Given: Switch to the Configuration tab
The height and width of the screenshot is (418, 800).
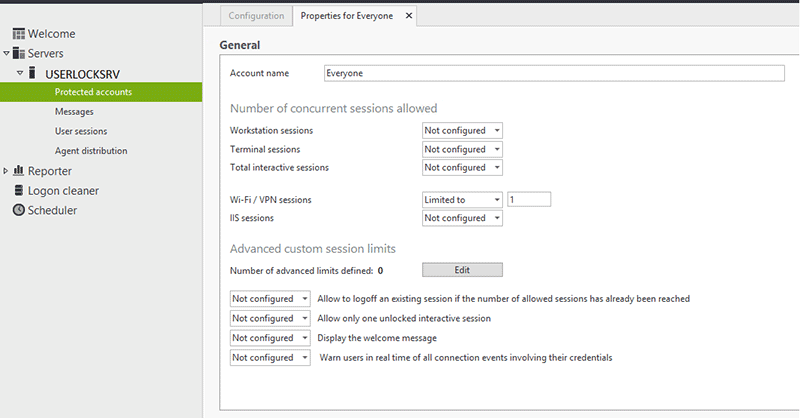Looking at the screenshot, I should [256, 16].
